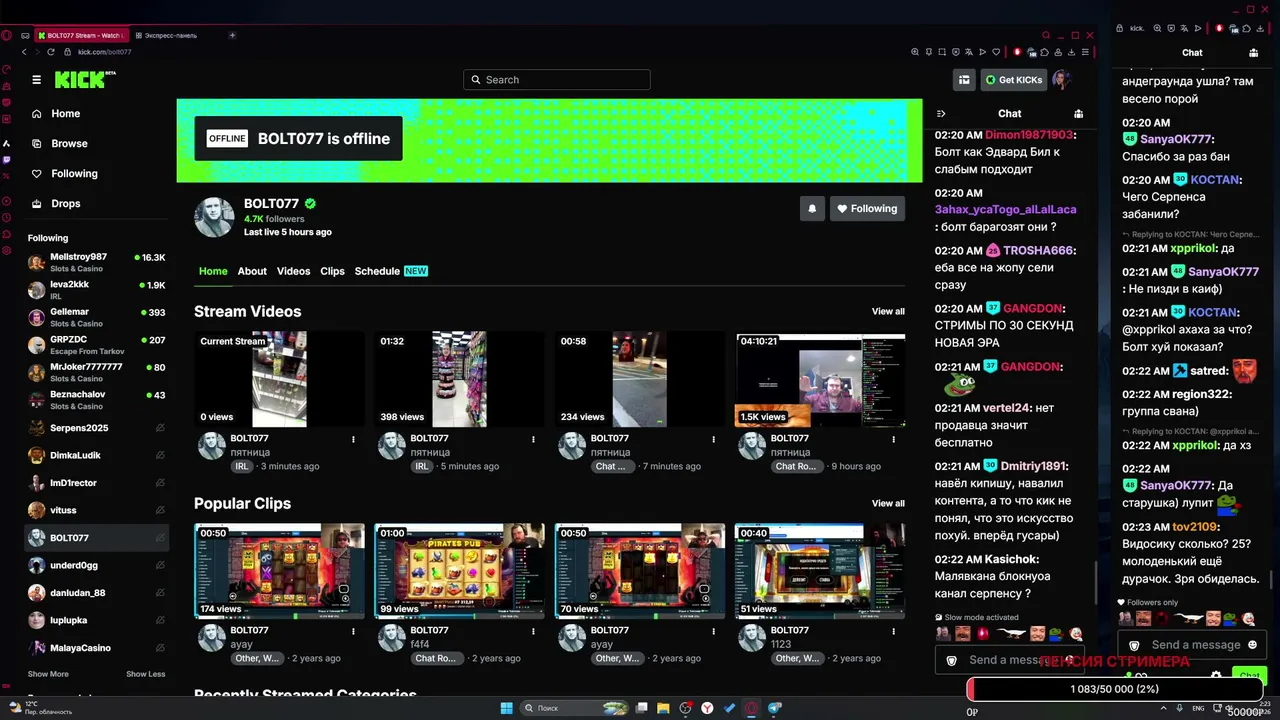Open the 04:10:21 video thumbnail

[820, 379]
